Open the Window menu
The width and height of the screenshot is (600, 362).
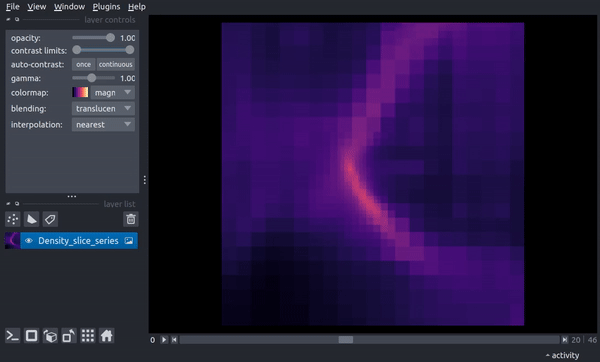(x=69, y=7)
